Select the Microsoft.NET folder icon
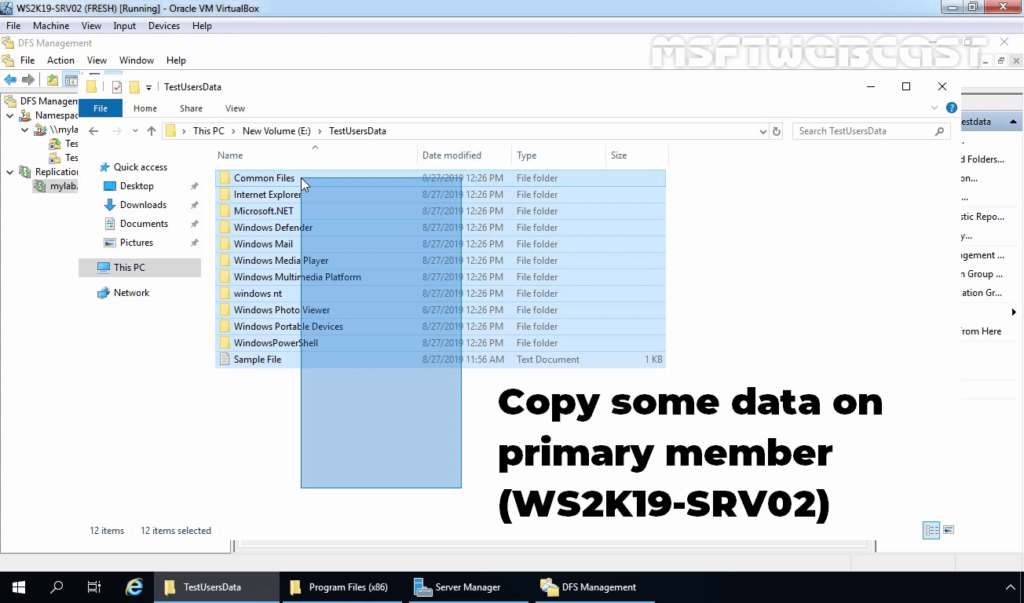1024x603 pixels. [x=225, y=210]
